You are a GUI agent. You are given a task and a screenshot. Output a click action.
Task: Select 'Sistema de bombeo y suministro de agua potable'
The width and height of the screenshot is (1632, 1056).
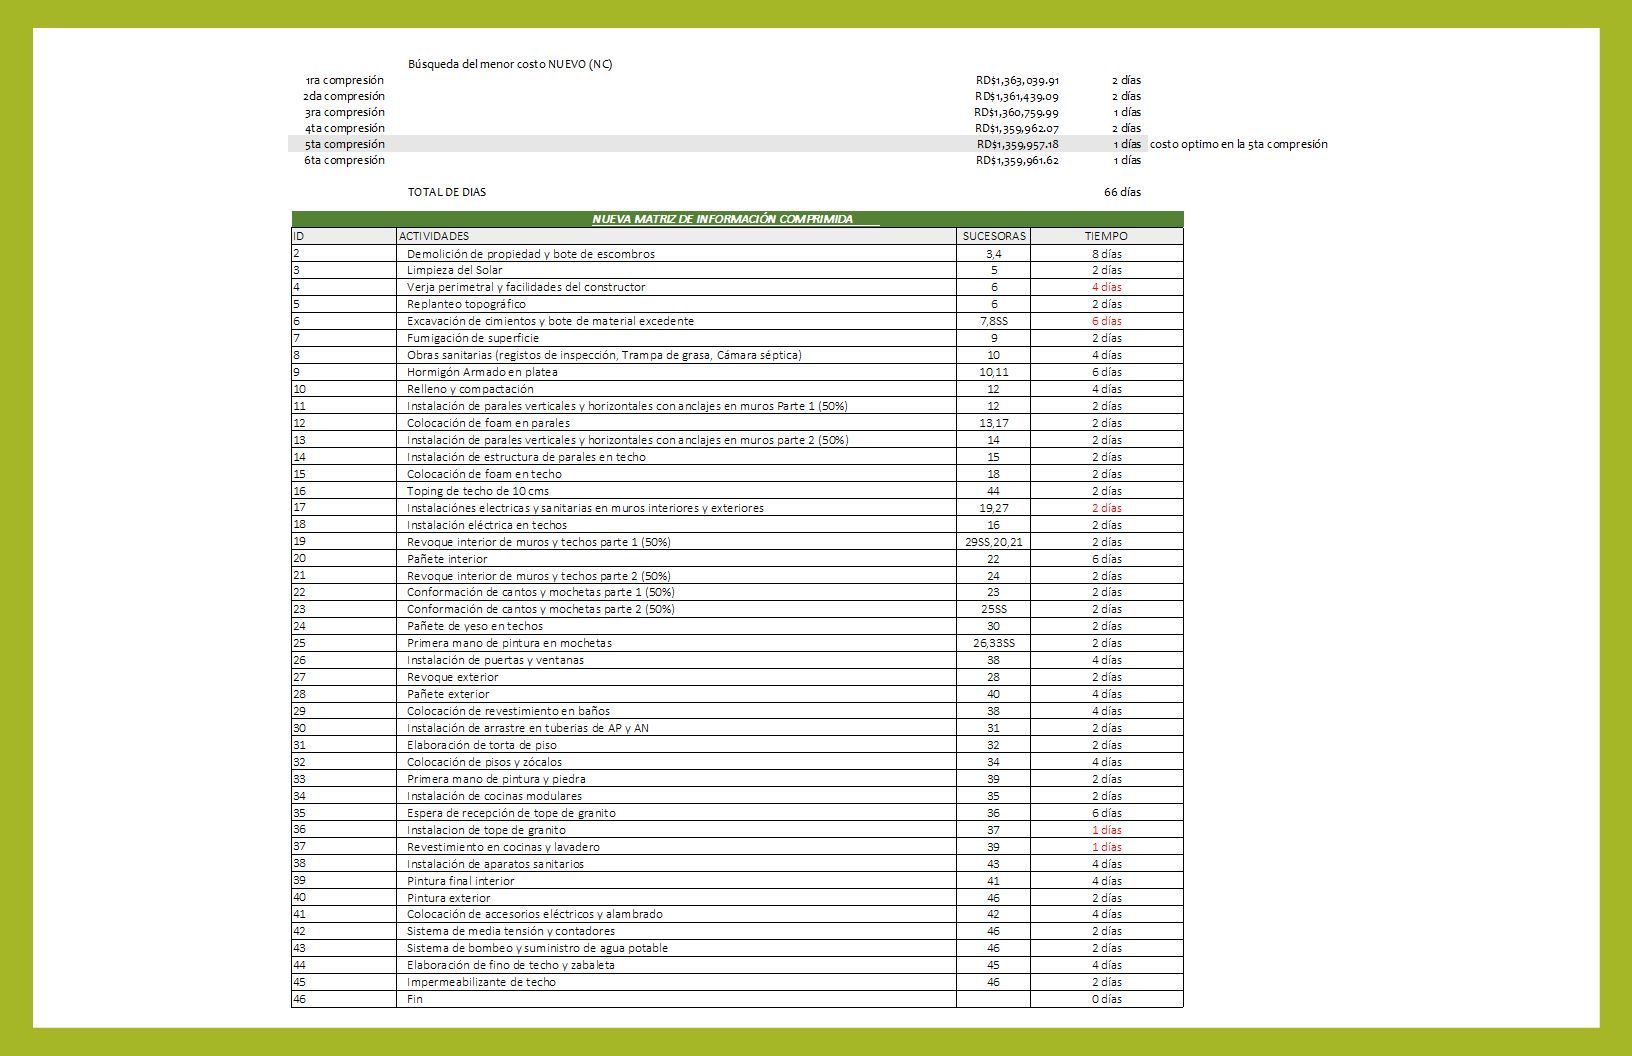[x=676, y=948]
